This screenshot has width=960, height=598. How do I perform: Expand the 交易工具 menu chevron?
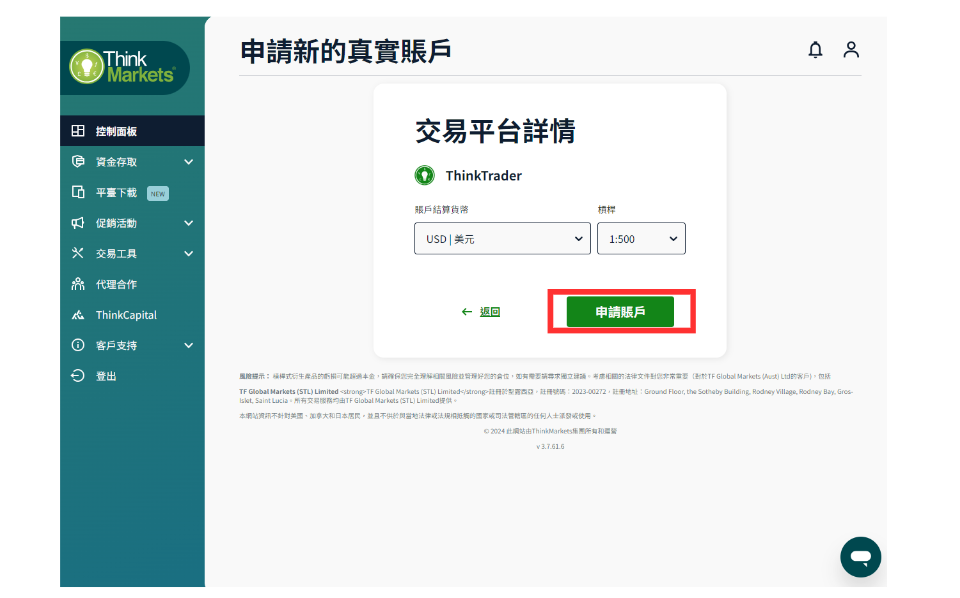click(189, 254)
